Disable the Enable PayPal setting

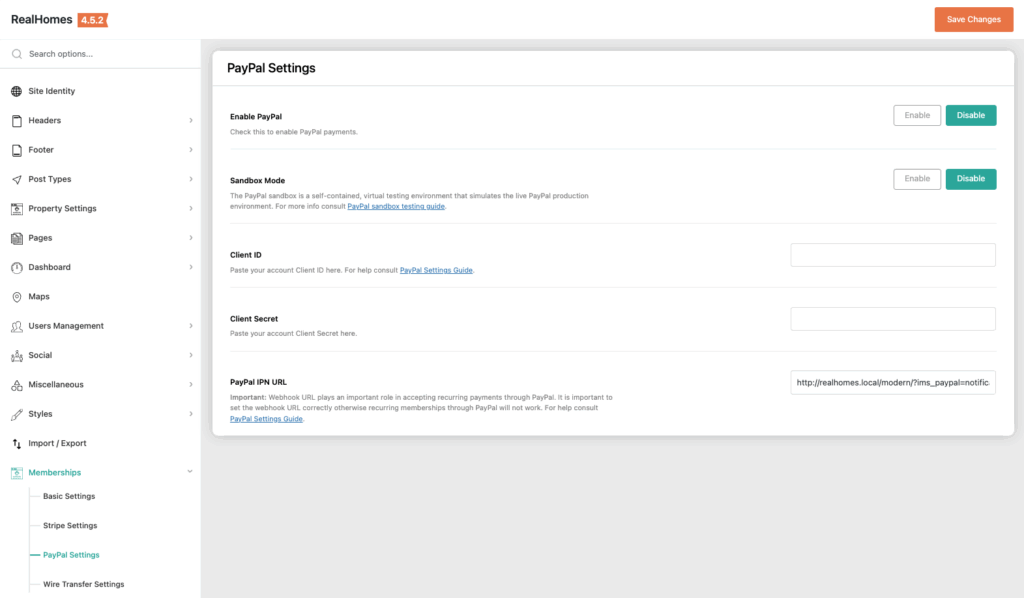970,115
